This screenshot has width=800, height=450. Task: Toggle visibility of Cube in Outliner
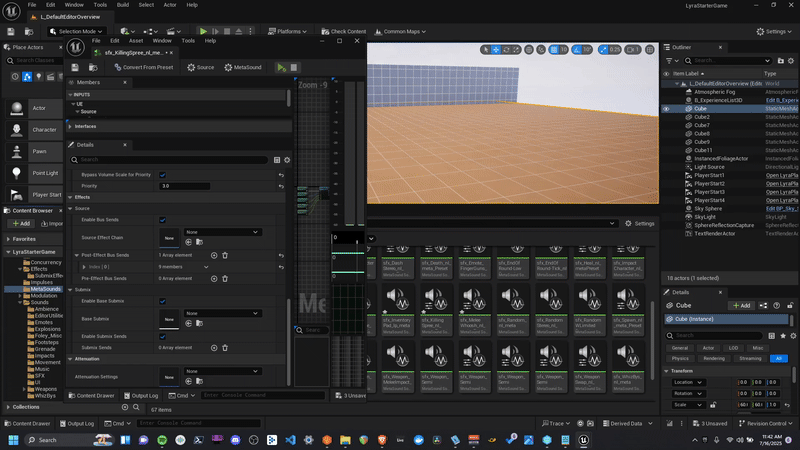point(666,109)
